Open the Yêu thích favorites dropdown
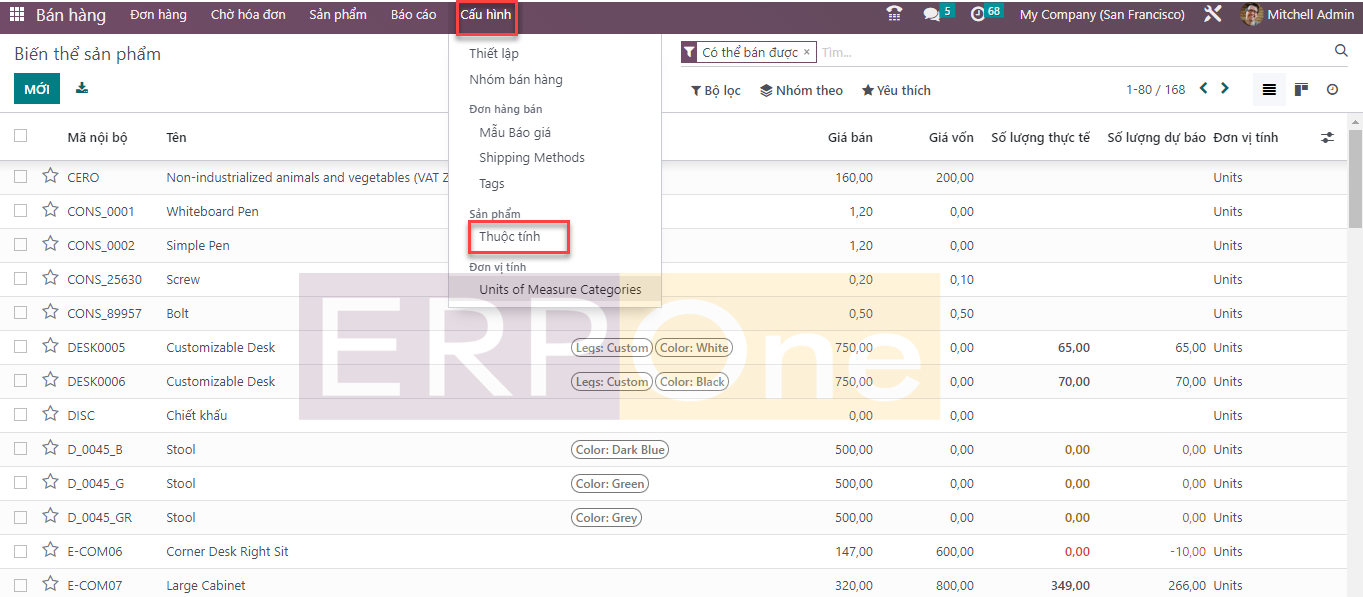This screenshot has width=1363, height=597. click(x=896, y=90)
